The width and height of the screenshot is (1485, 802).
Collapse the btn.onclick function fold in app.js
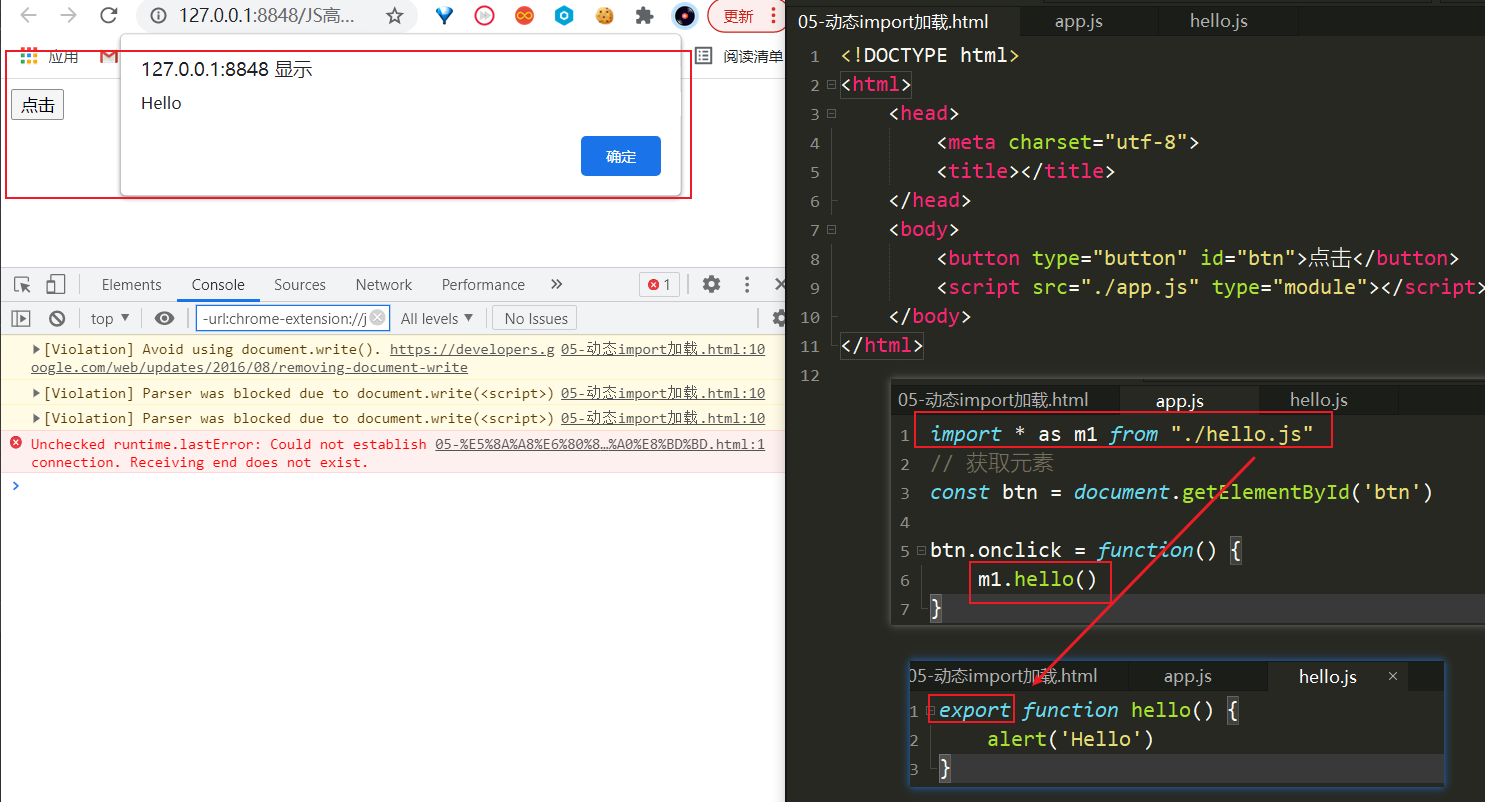coord(920,550)
